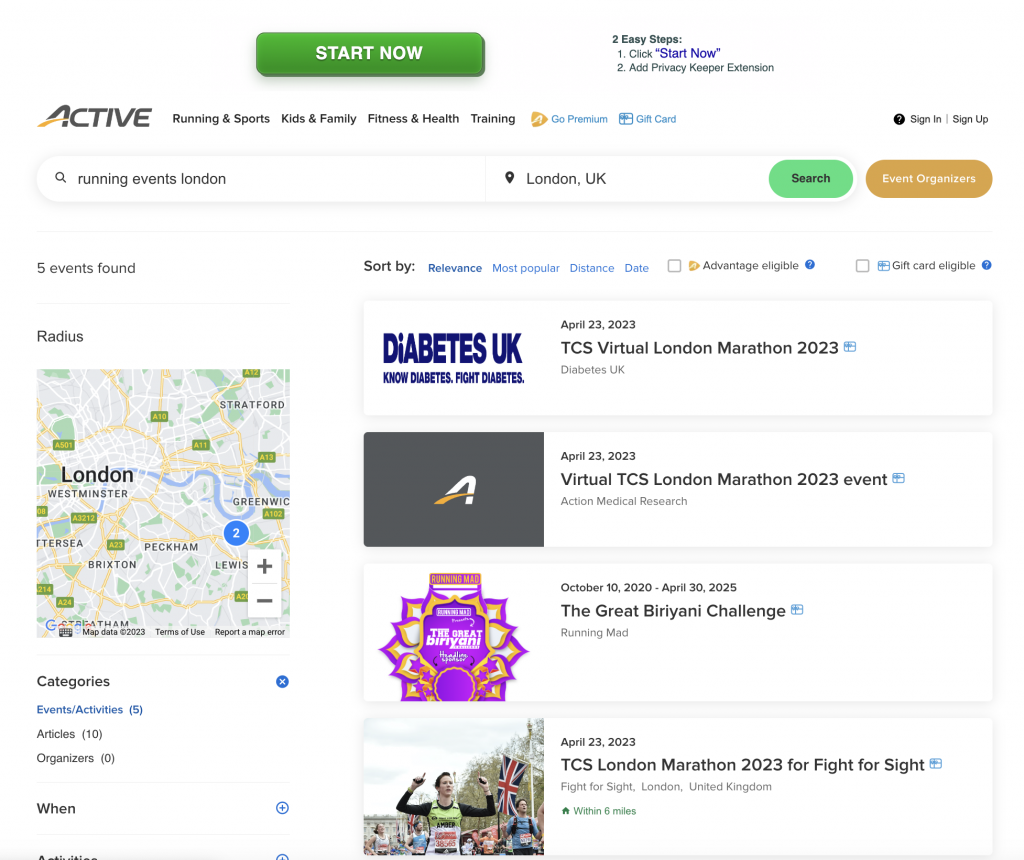Click the Action Medical Research organizer name

624,501
